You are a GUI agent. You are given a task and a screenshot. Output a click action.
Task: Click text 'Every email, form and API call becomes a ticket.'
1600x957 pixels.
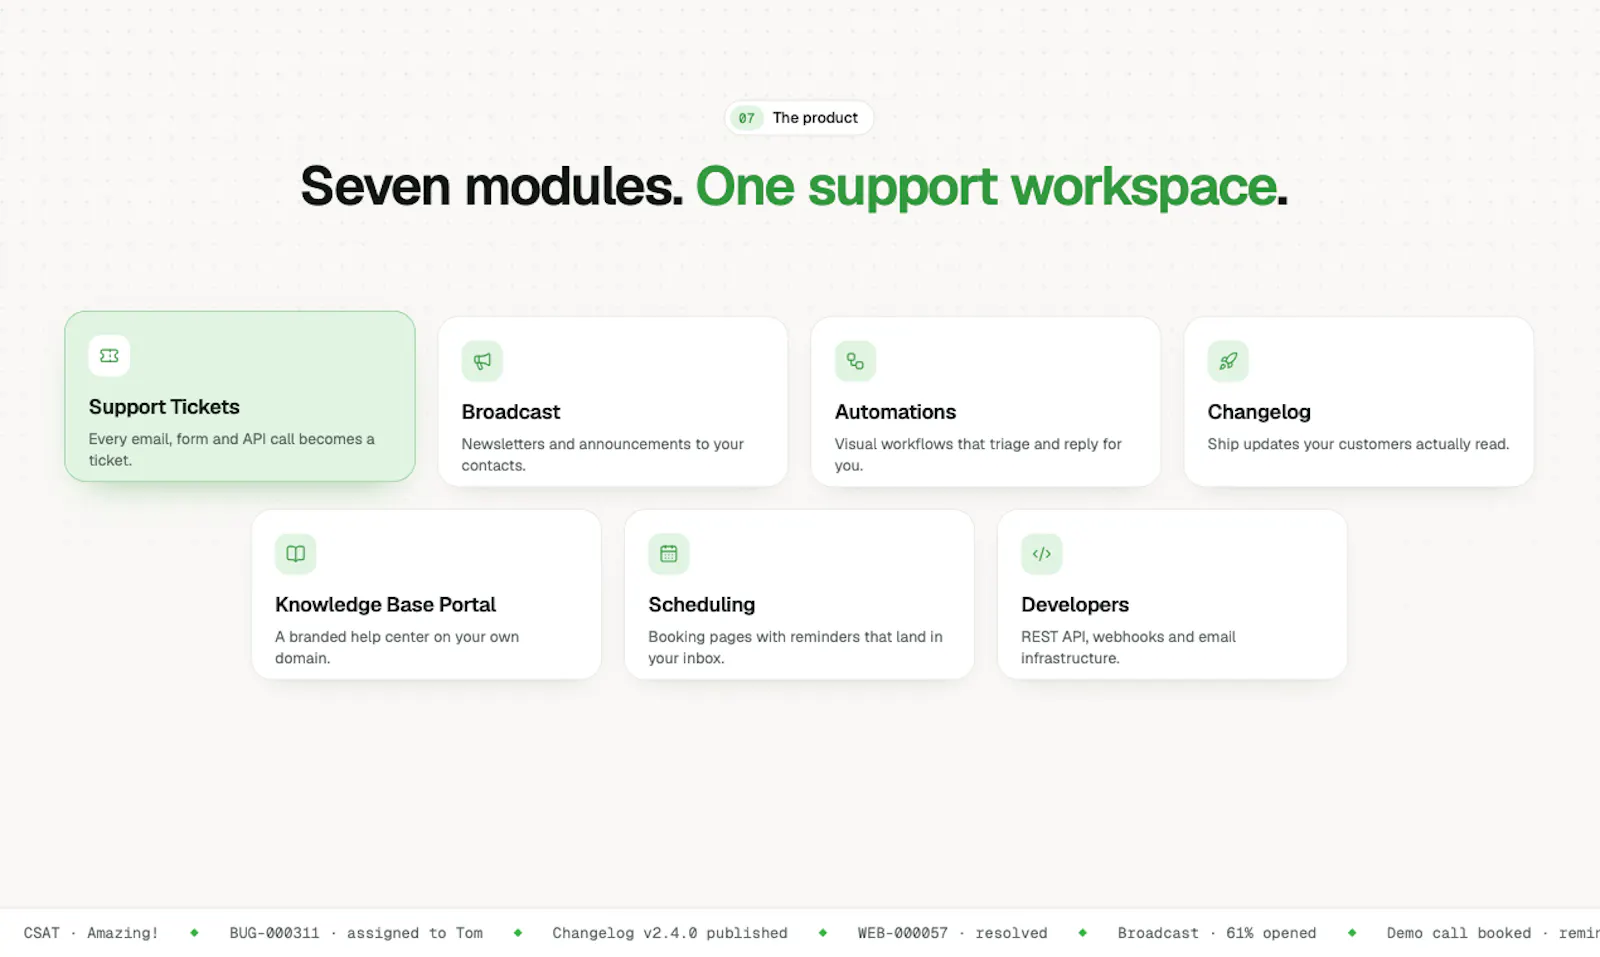point(232,450)
